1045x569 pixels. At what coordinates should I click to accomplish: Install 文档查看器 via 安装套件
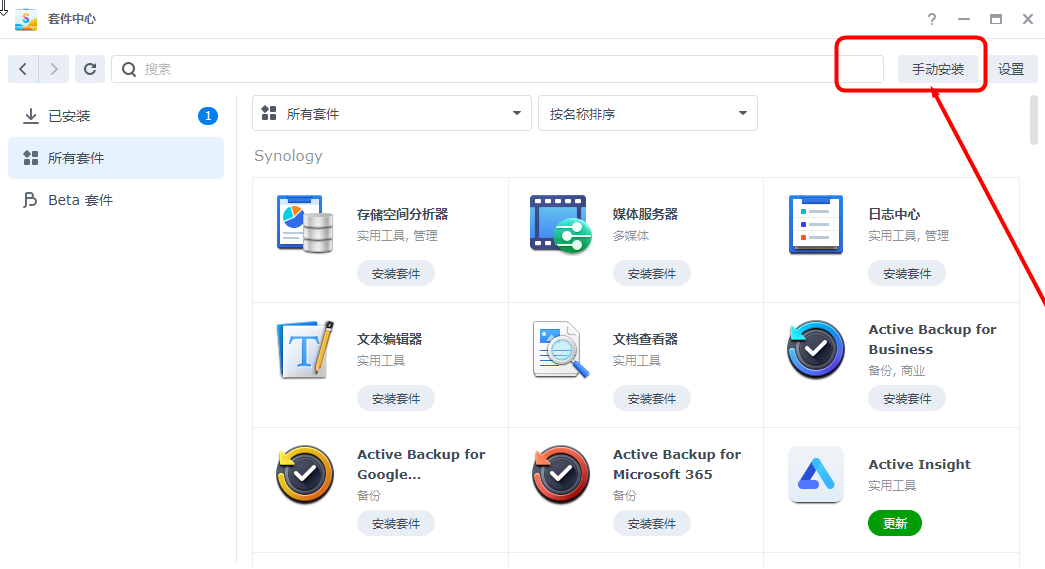point(652,398)
